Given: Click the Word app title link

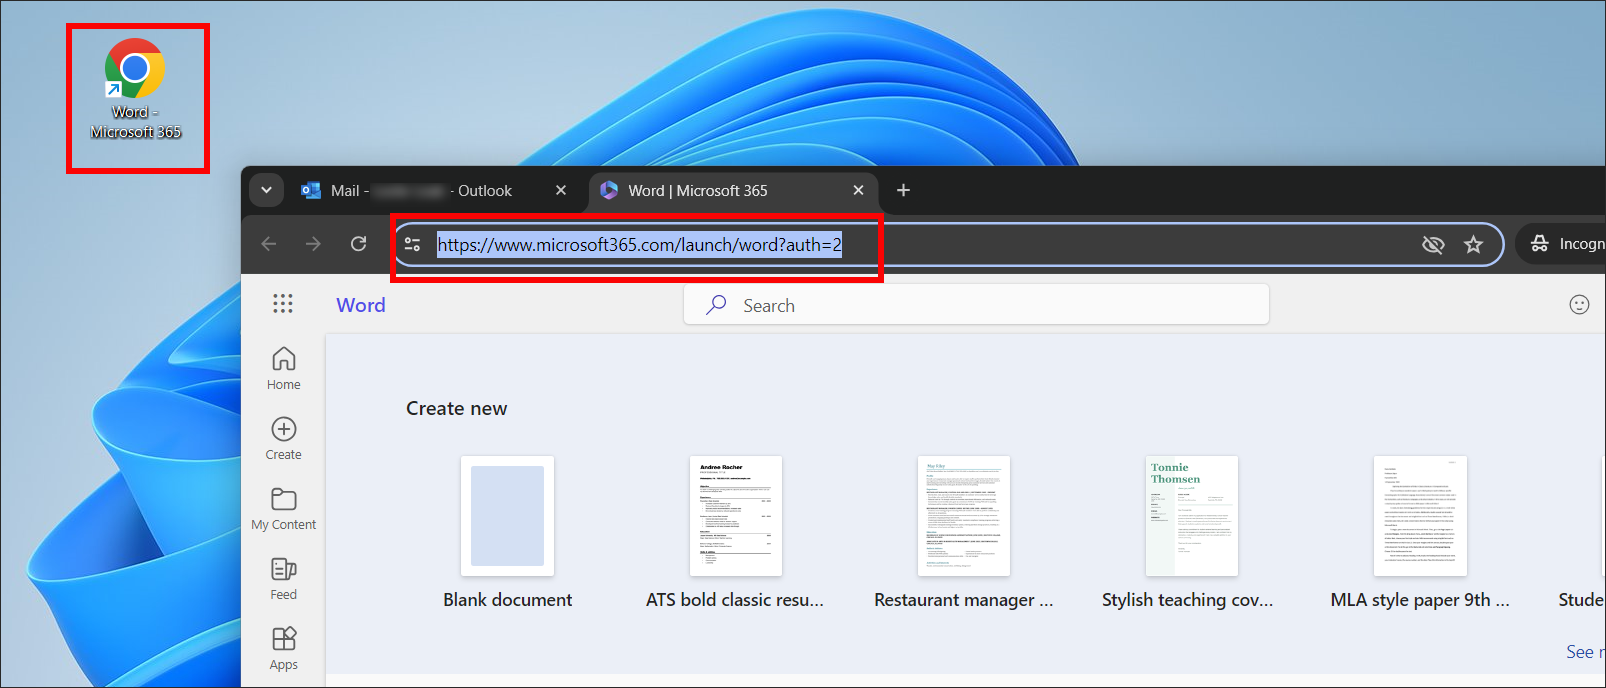Looking at the screenshot, I should [x=361, y=305].
